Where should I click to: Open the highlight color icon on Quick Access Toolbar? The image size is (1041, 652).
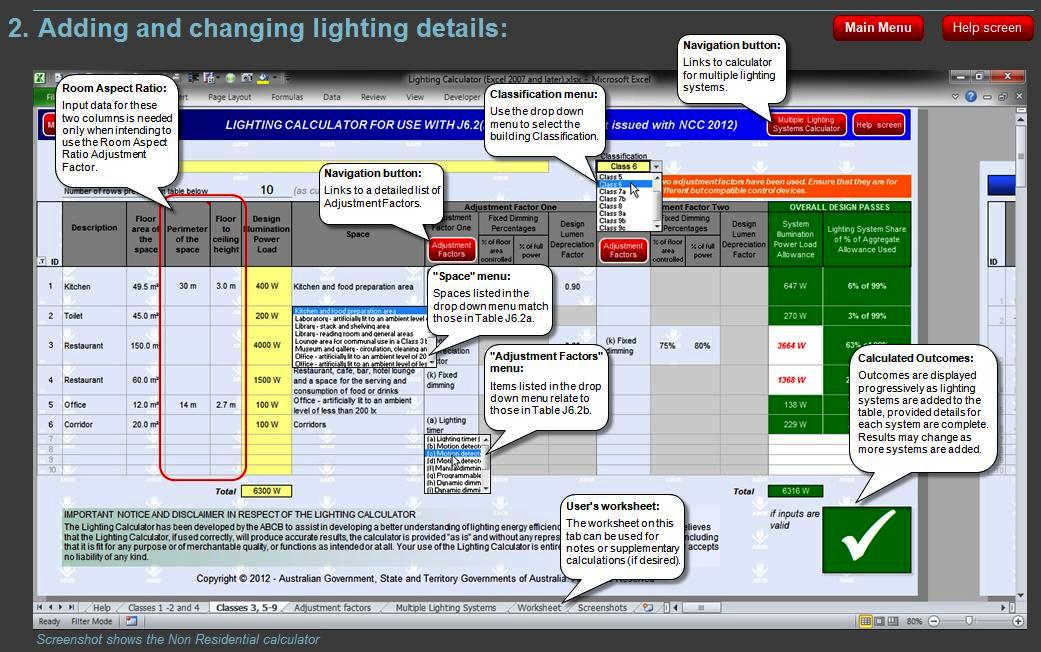[x=262, y=75]
